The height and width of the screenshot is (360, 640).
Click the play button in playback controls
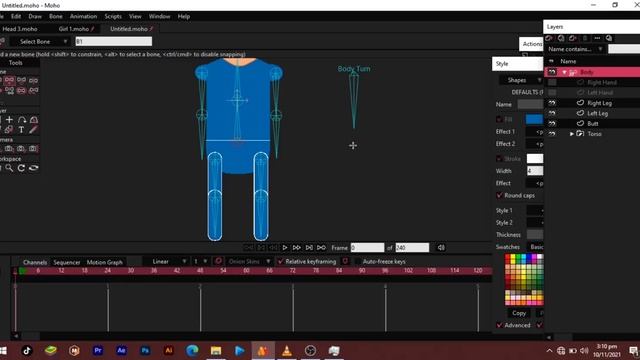pyautogui.click(x=285, y=248)
